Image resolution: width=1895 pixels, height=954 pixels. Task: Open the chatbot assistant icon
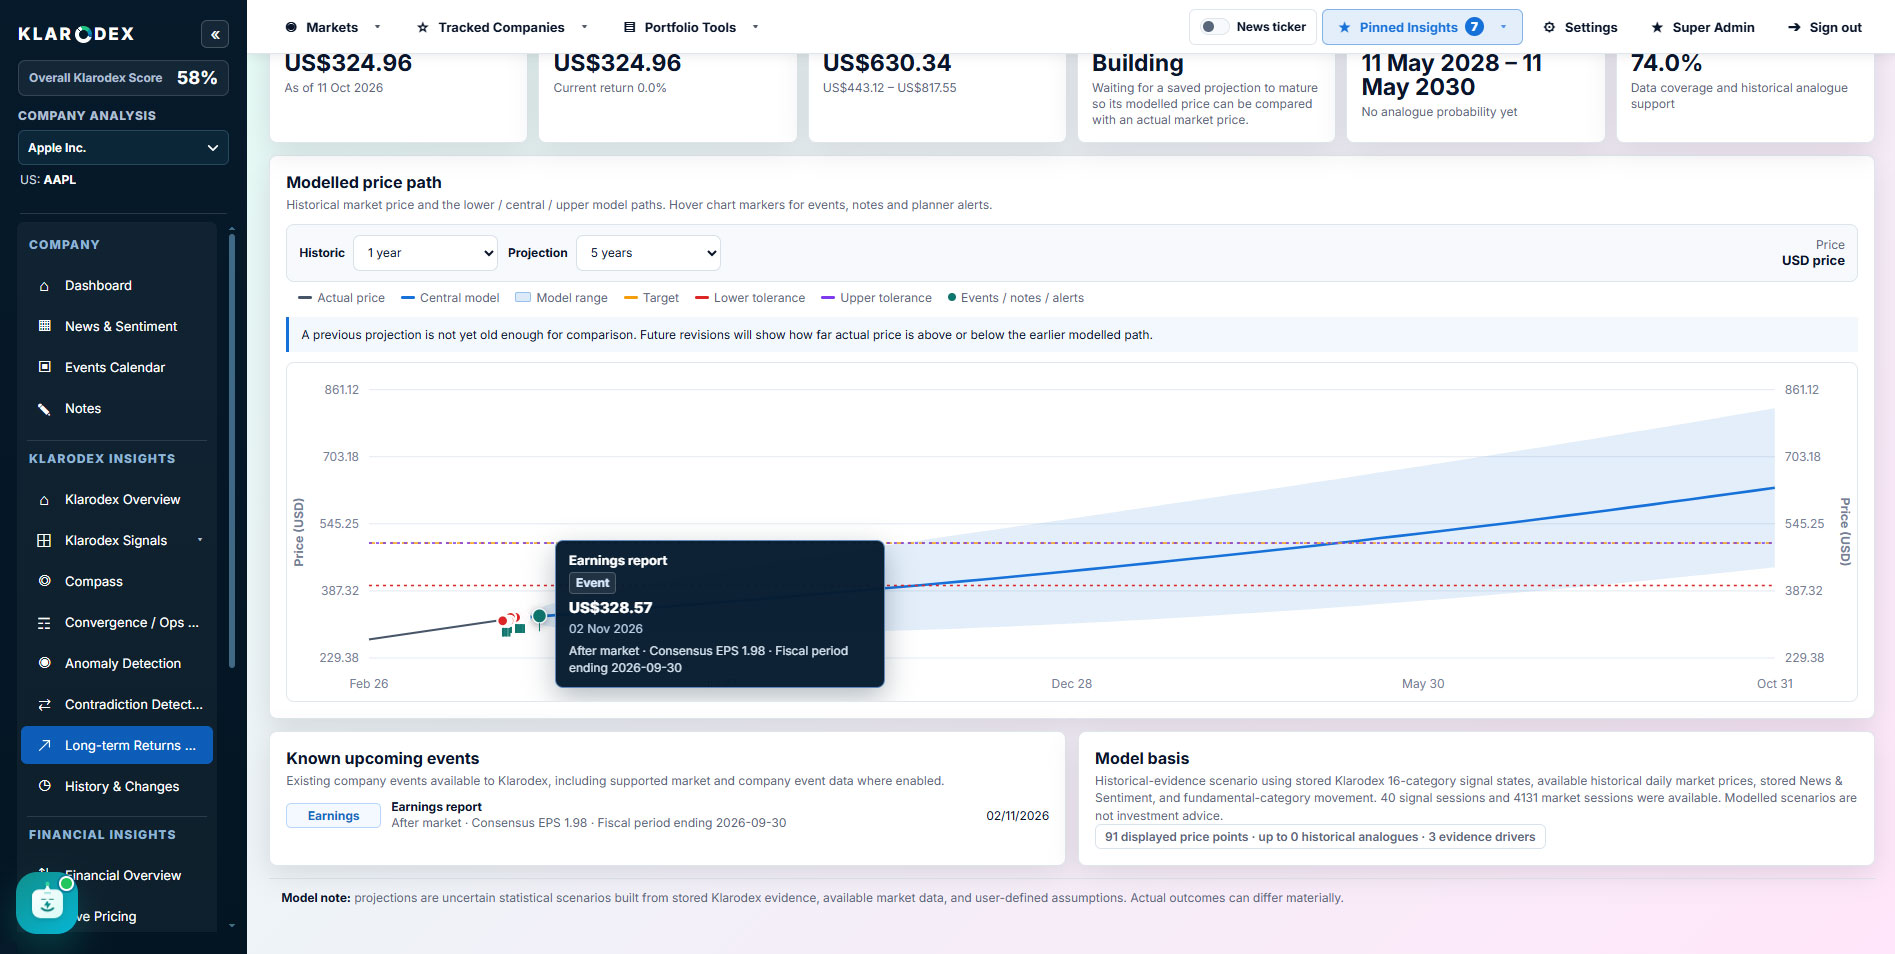pyautogui.click(x=47, y=903)
